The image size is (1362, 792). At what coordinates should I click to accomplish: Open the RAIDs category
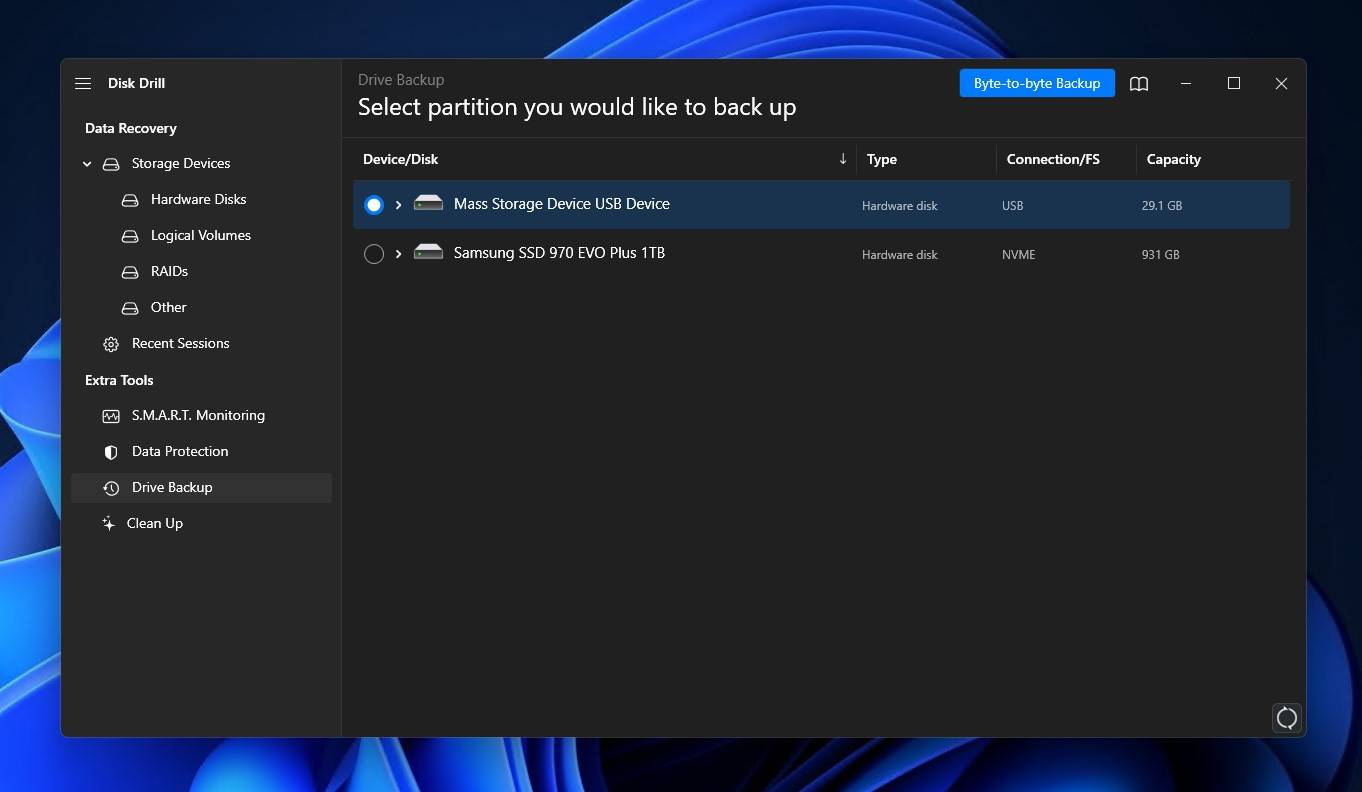(x=169, y=271)
